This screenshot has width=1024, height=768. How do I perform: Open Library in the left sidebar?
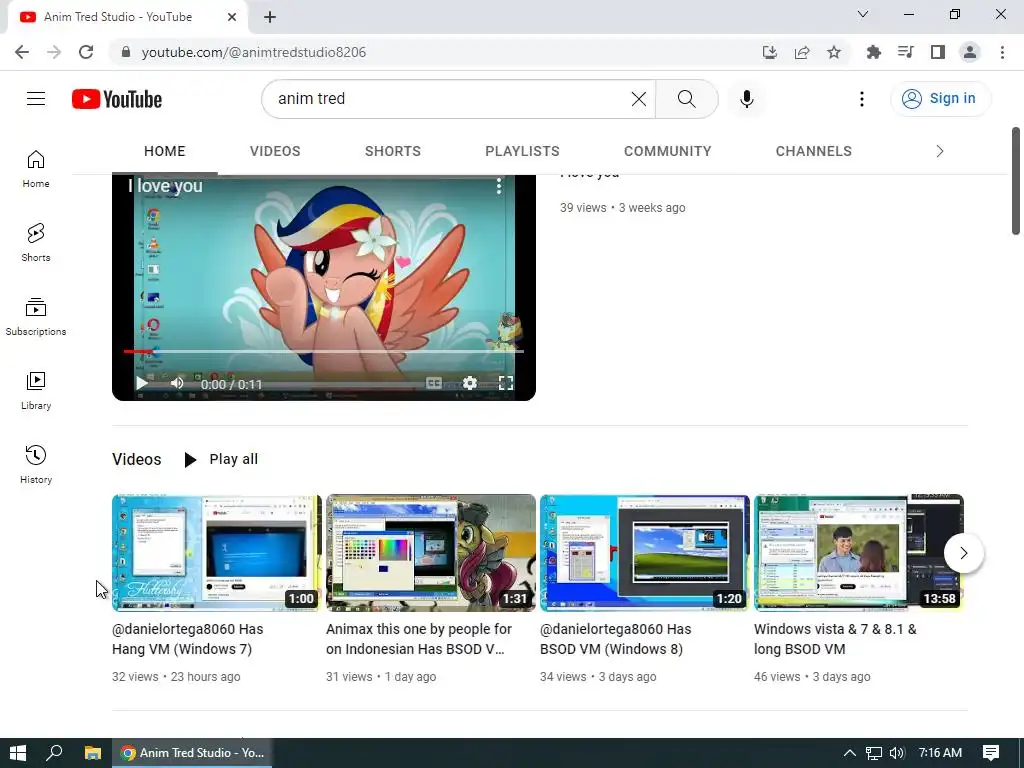point(36,391)
